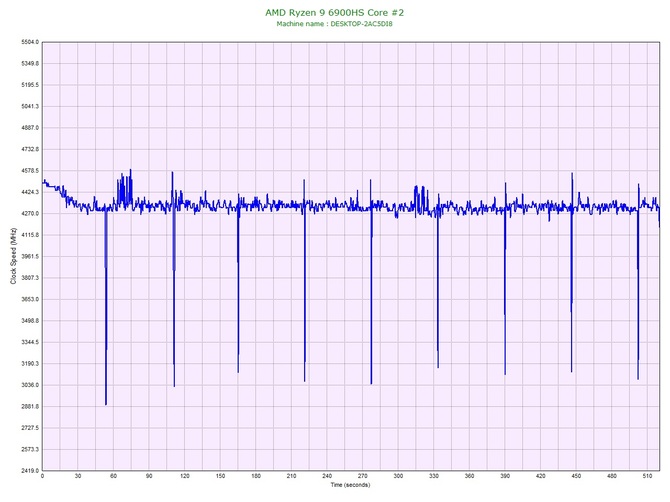Click the Clock Speed (MHz) axis label

pos(13,256)
